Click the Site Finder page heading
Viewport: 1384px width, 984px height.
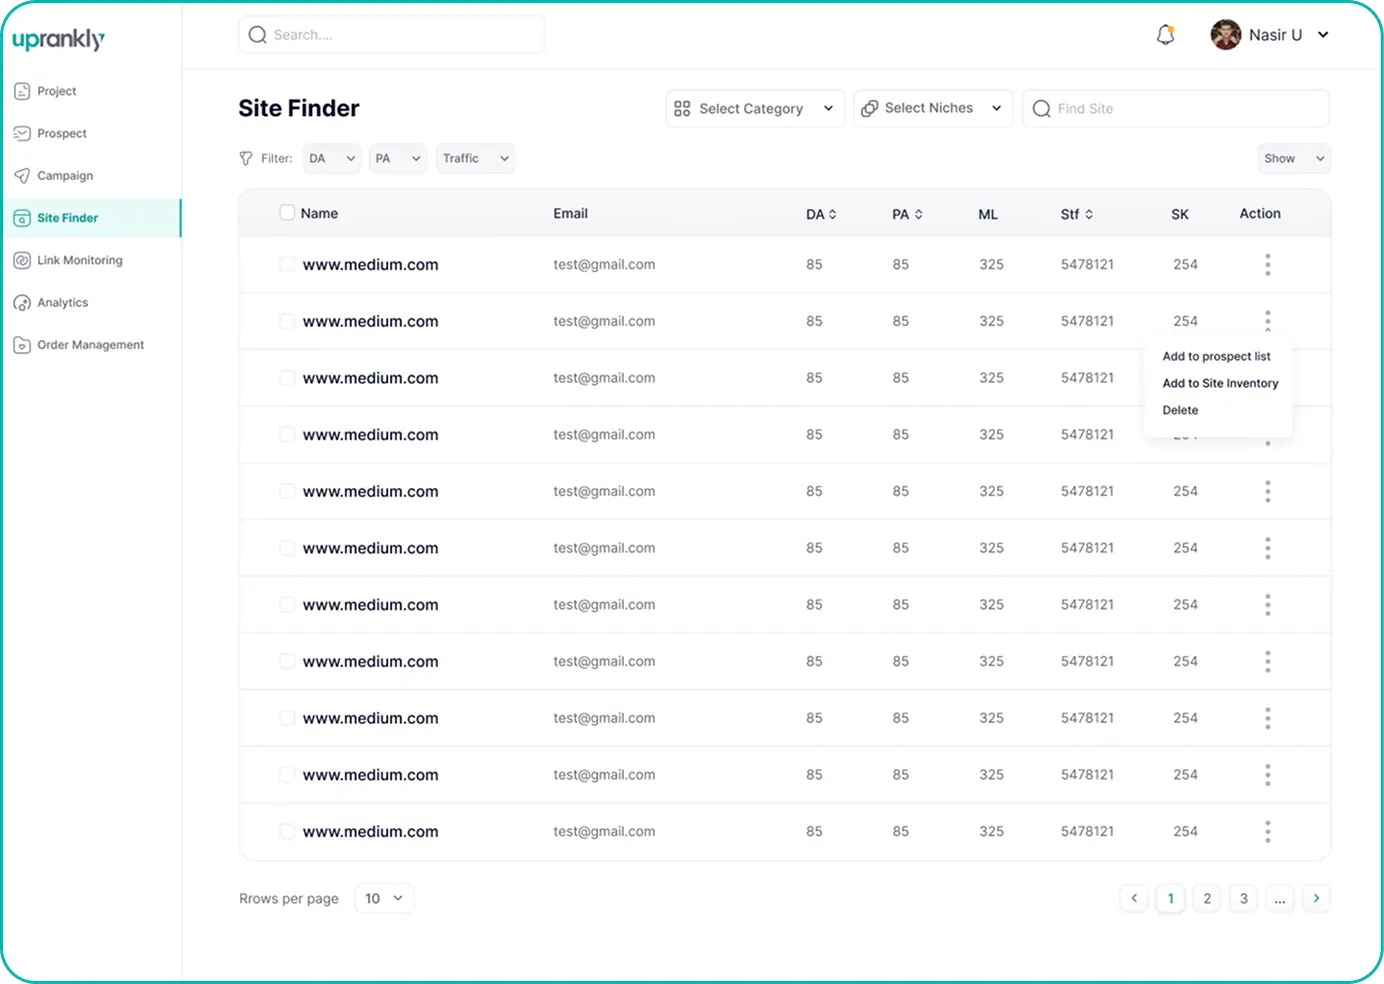point(298,108)
